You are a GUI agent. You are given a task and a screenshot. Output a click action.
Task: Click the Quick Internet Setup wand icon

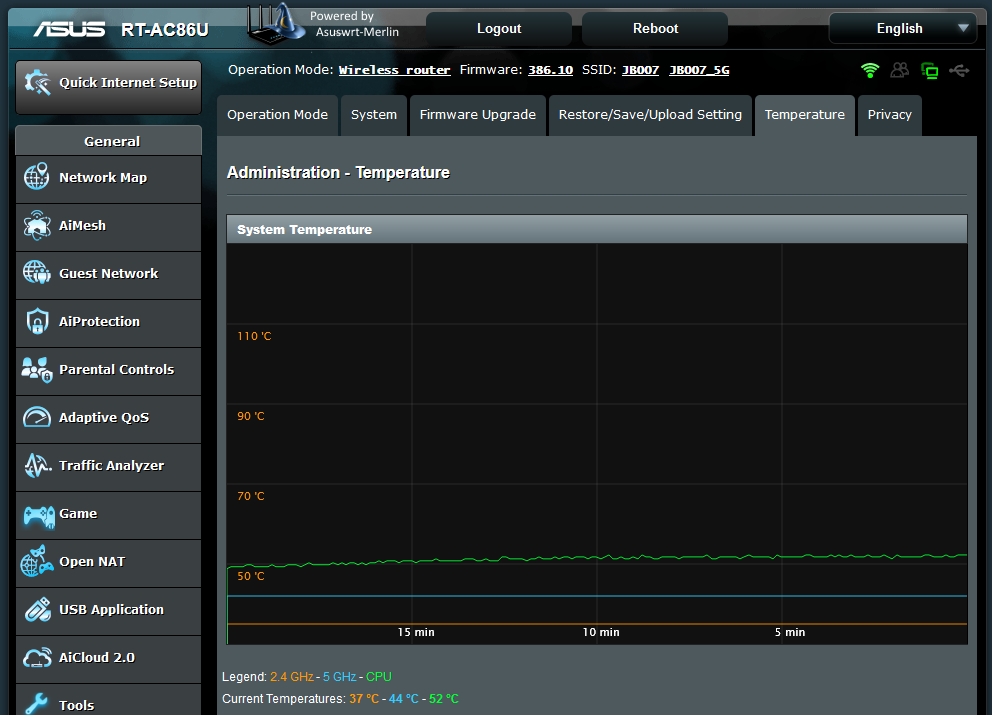[x=37, y=82]
